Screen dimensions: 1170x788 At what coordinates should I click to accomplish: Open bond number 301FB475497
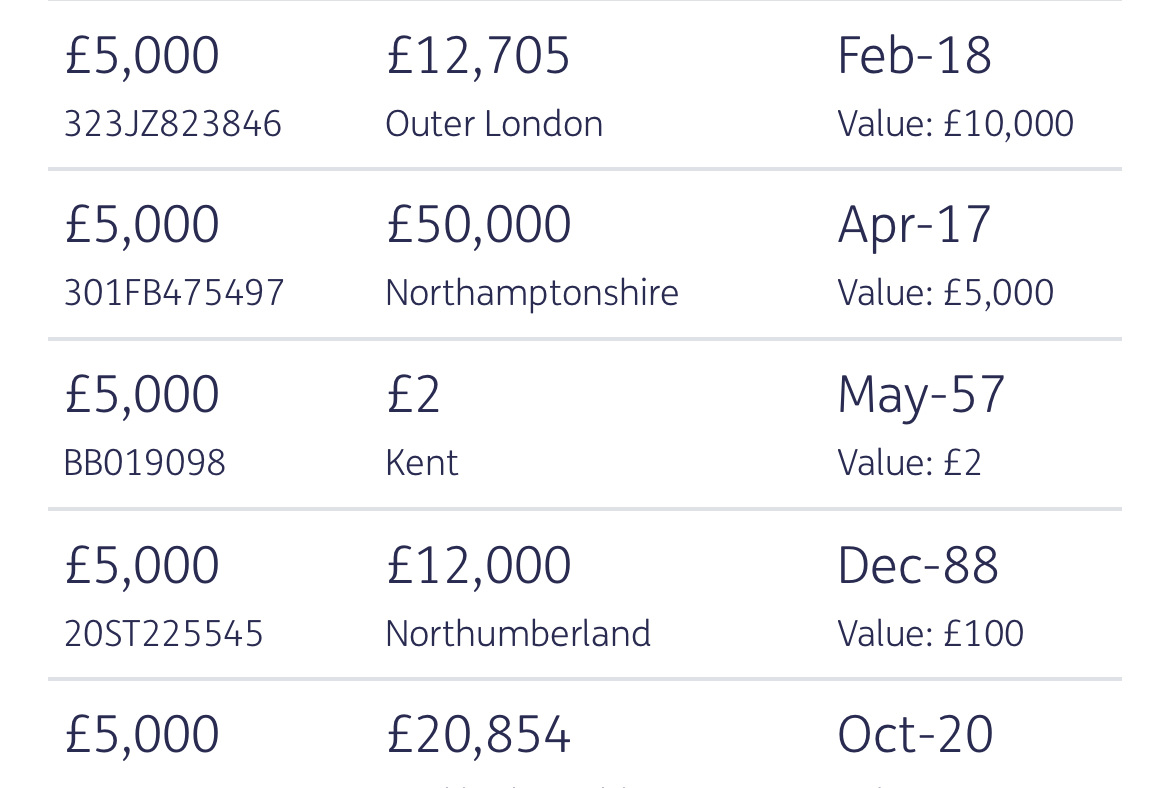[174, 293]
